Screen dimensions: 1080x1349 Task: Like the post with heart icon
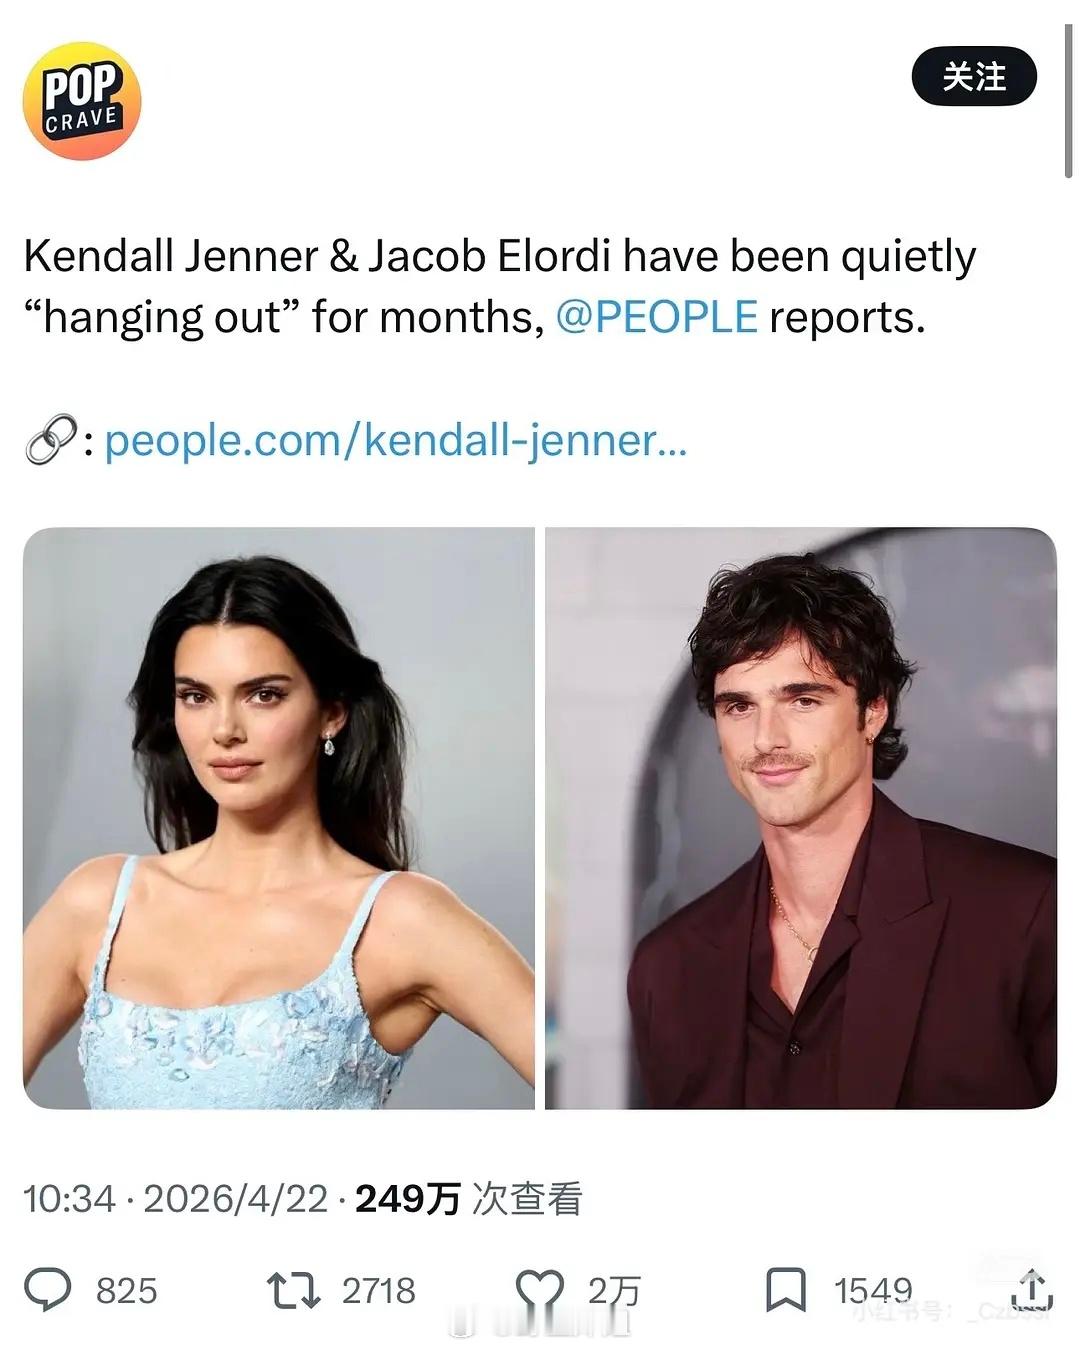540,1290
